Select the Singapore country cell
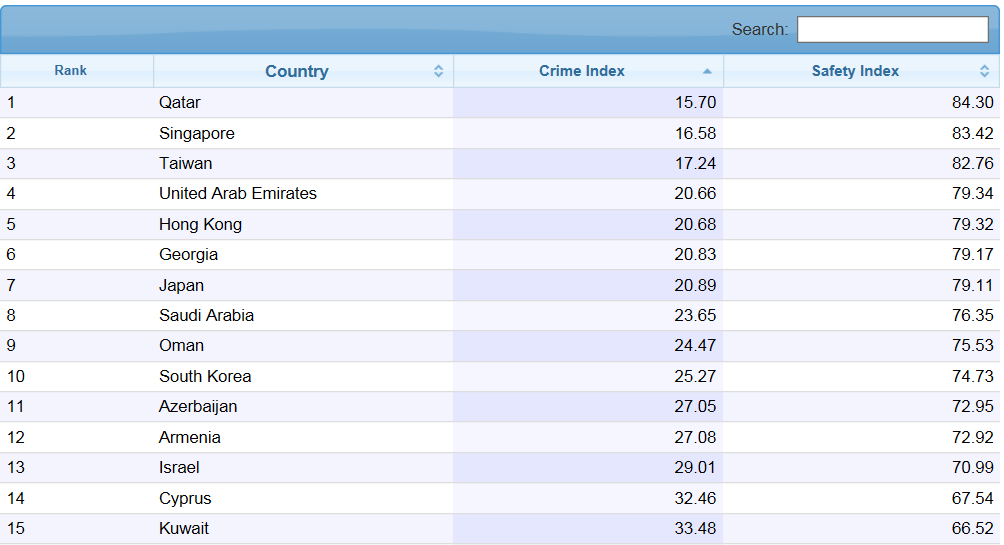Image resolution: width=1004 pixels, height=545 pixels. (x=197, y=133)
